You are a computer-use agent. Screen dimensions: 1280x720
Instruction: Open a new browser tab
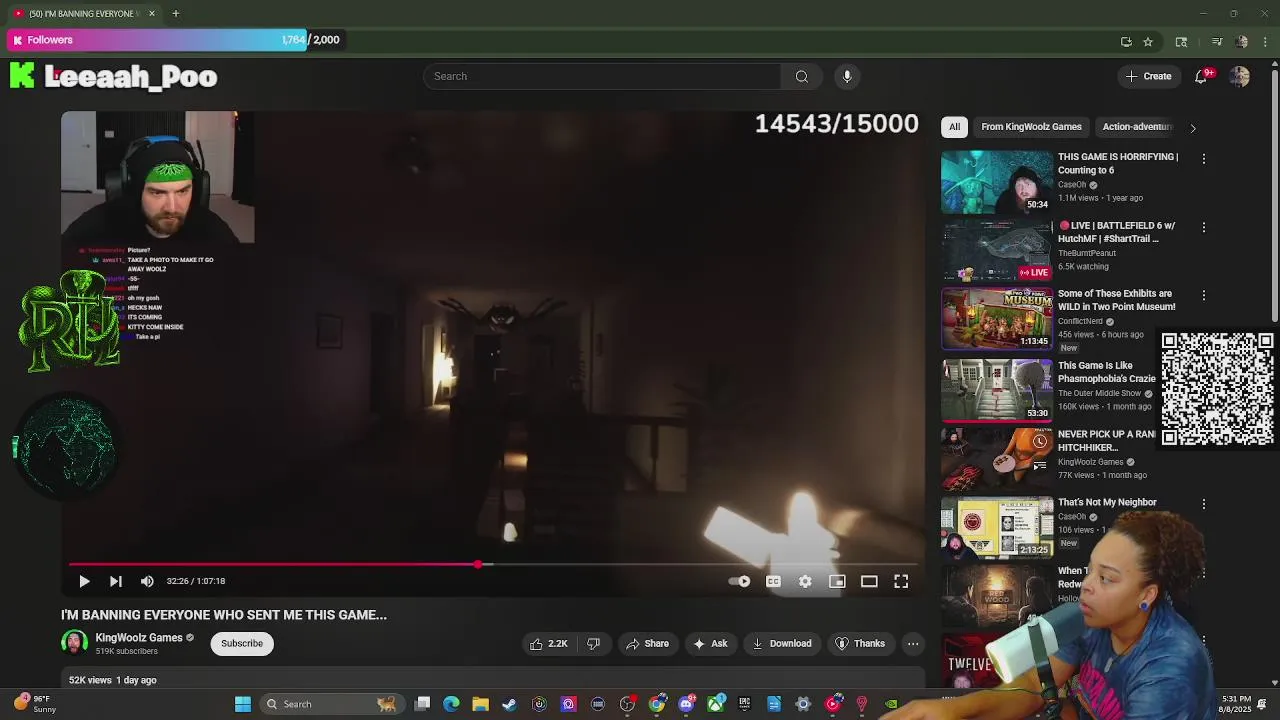[x=175, y=13]
